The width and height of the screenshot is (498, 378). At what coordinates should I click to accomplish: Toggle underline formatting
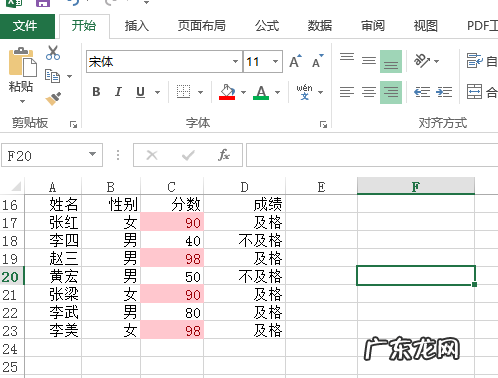(140, 92)
